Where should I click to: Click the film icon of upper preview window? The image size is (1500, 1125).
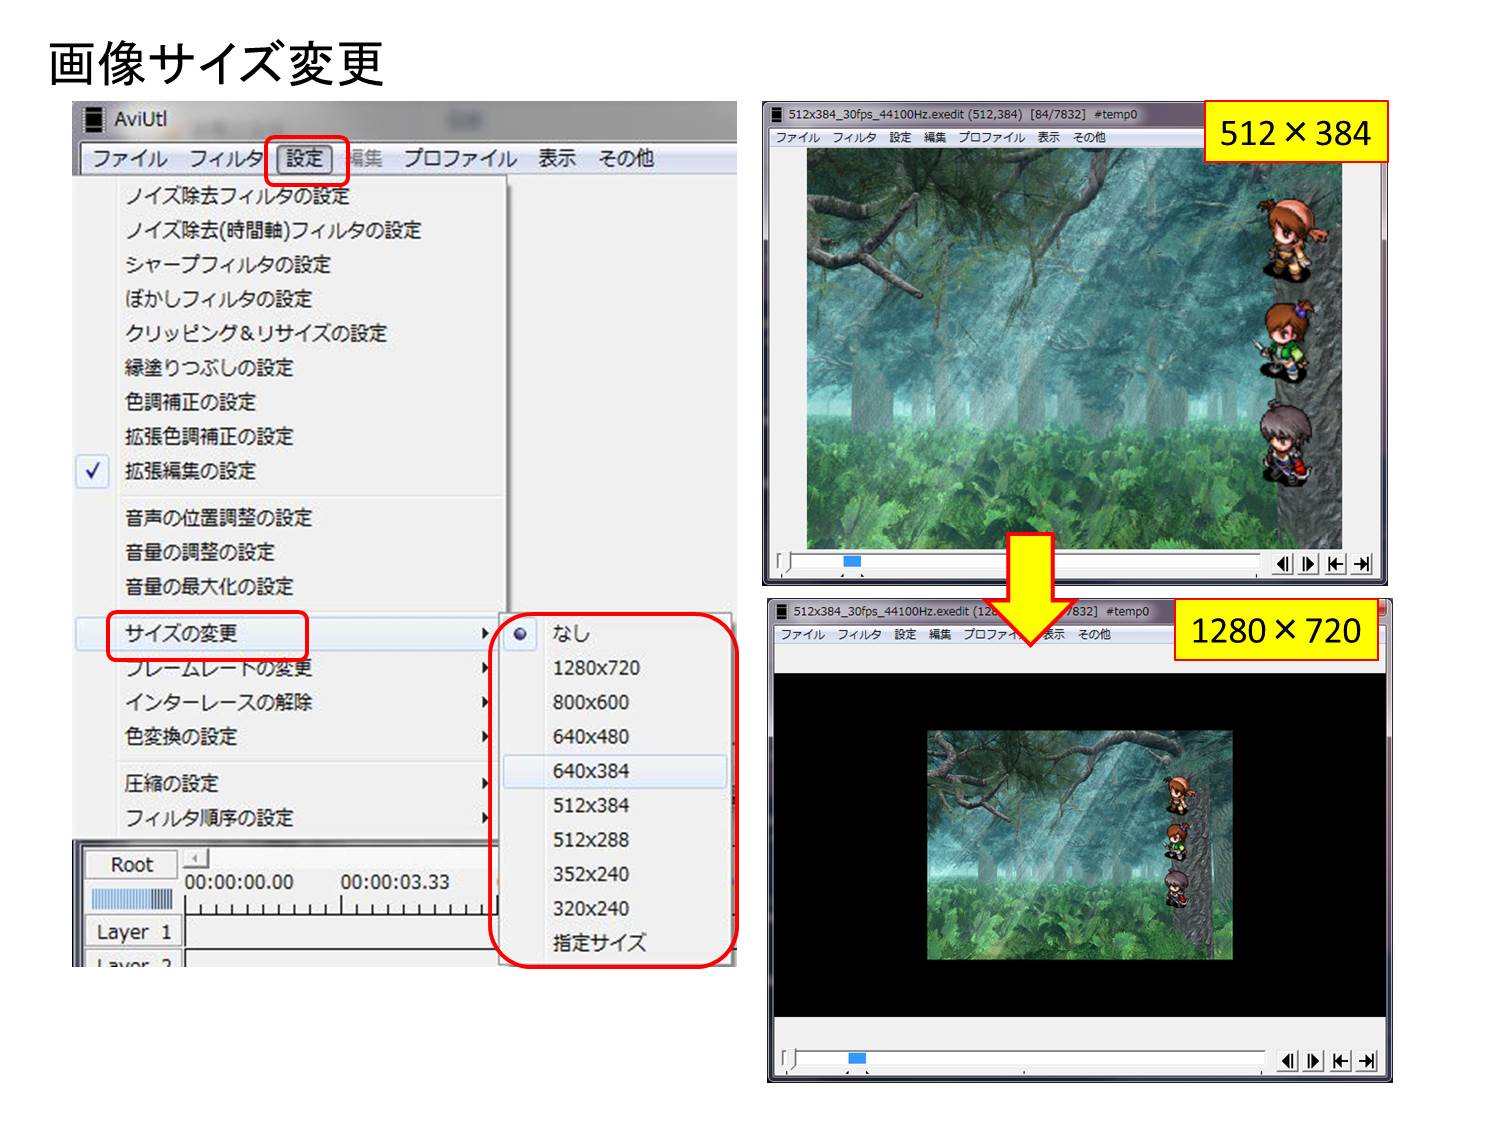pos(777,114)
